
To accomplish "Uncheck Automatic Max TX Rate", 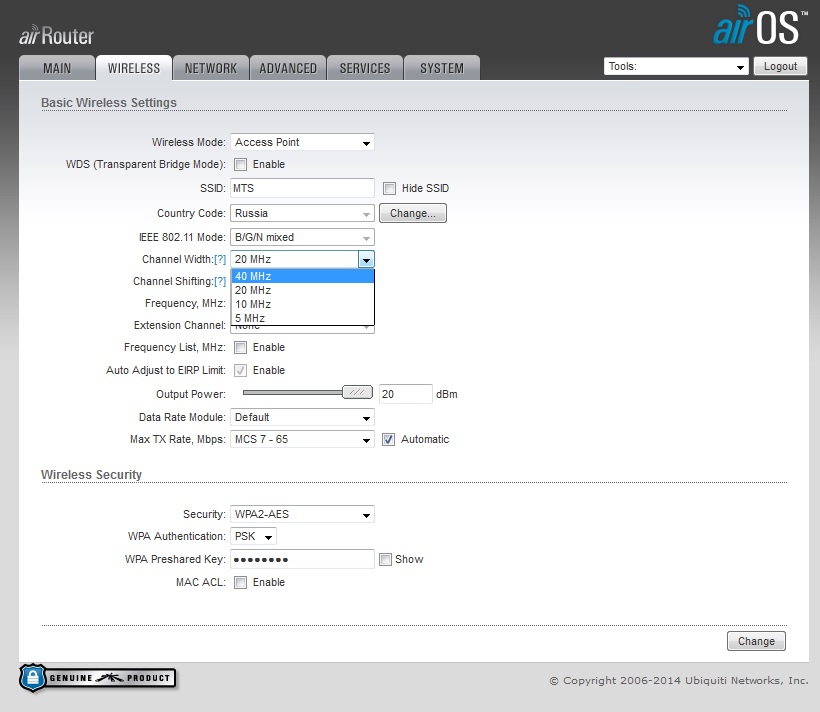I will coord(390,439).
